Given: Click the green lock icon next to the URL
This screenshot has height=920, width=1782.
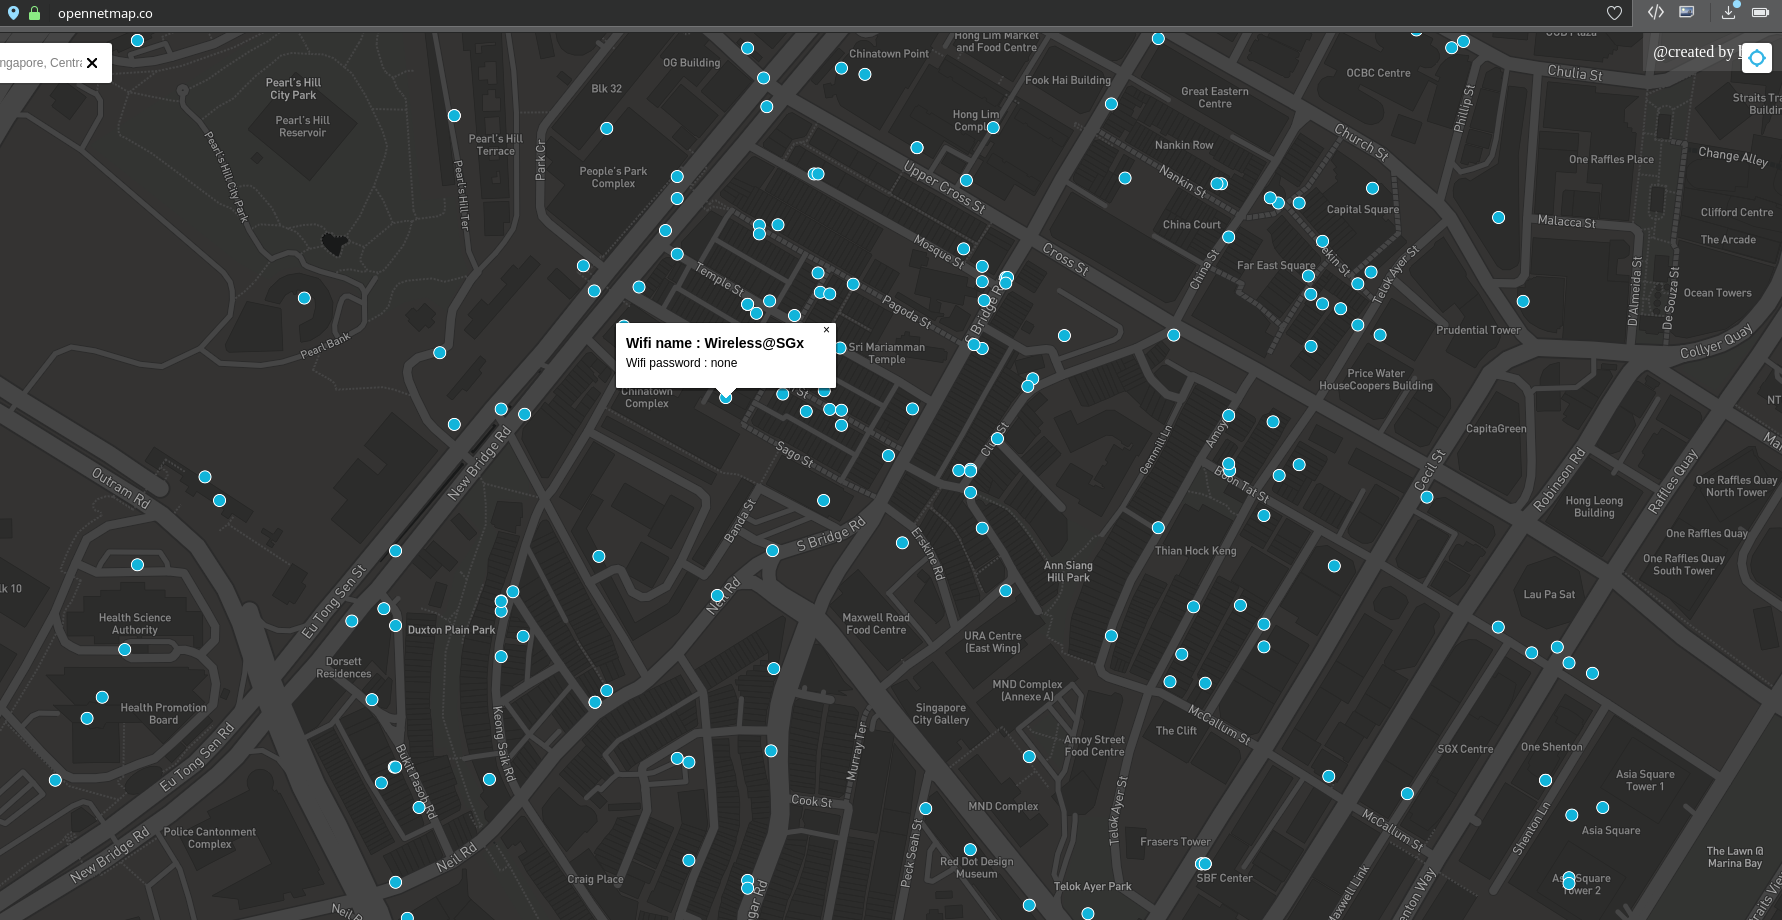Looking at the screenshot, I should 32,13.
